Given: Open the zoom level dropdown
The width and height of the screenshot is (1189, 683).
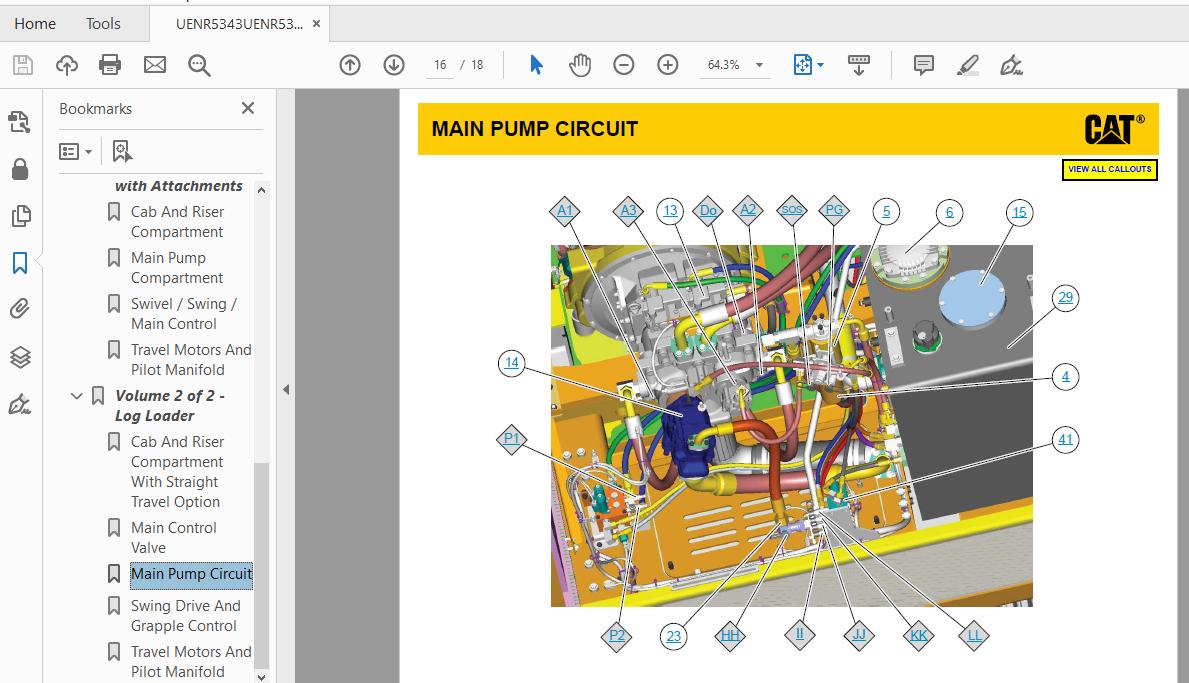Looking at the screenshot, I should coord(759,65).
